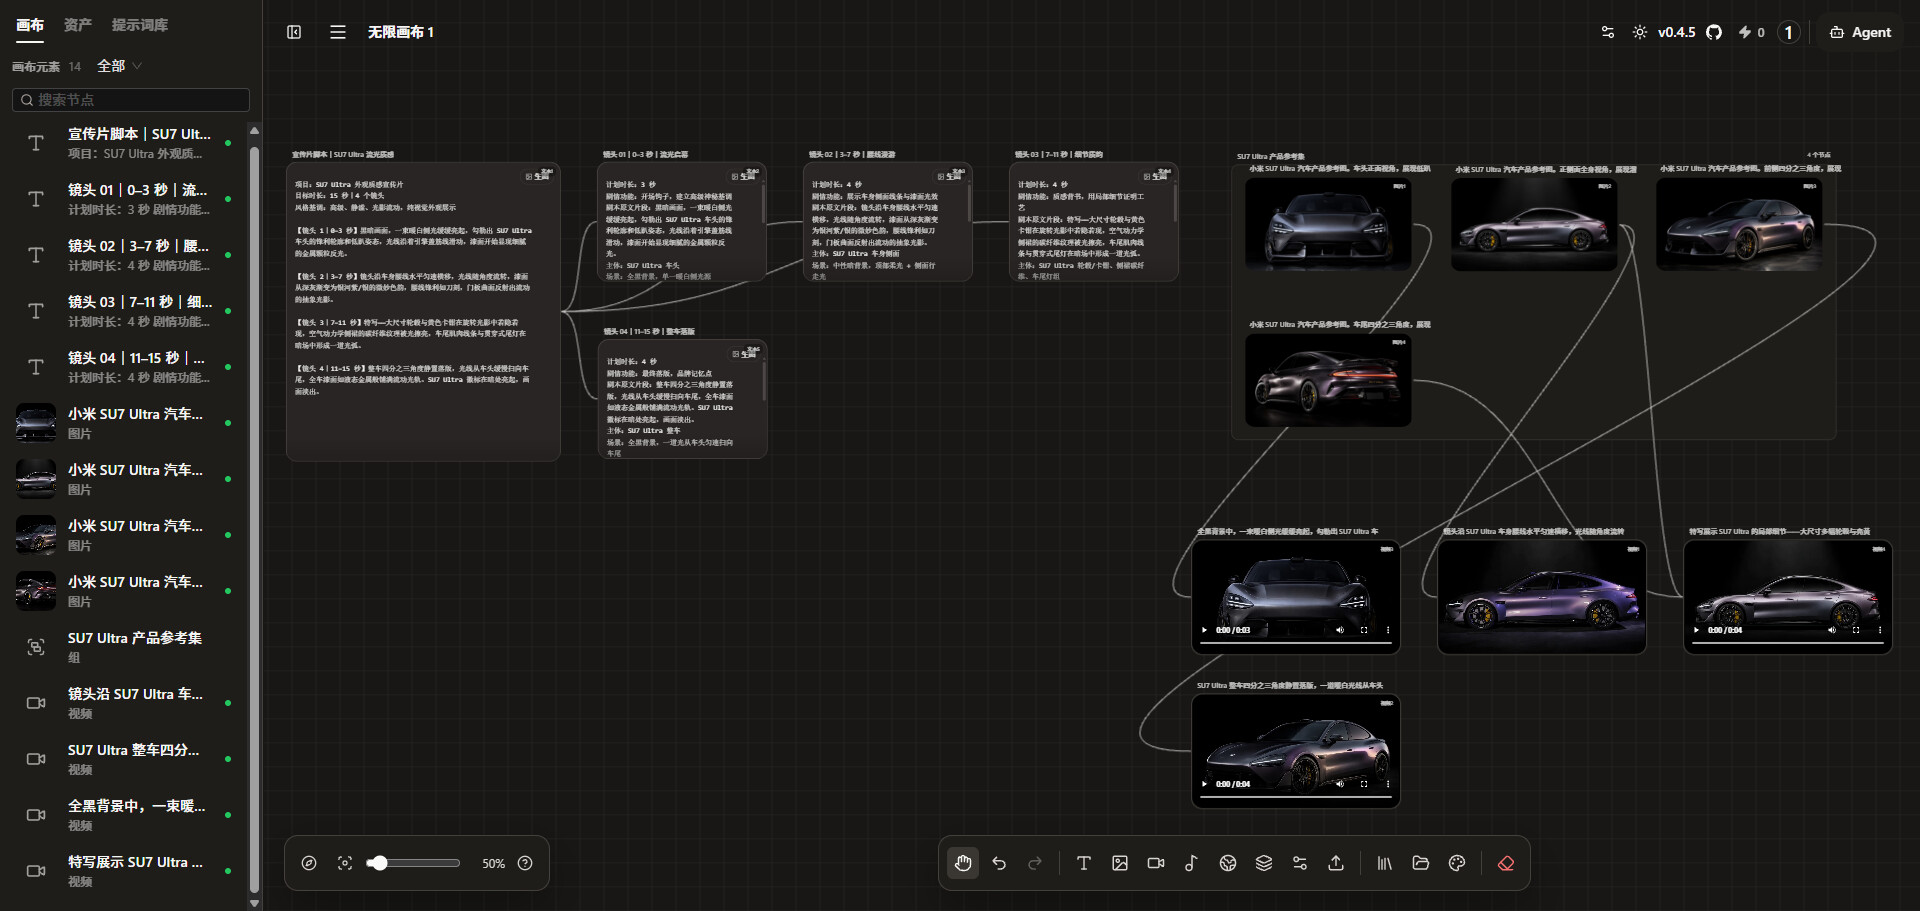This screenshot has height=911, width=1920.
Task: Toggle fullscreen on the 全黑背景中 video
Action: click(1364, 630)
